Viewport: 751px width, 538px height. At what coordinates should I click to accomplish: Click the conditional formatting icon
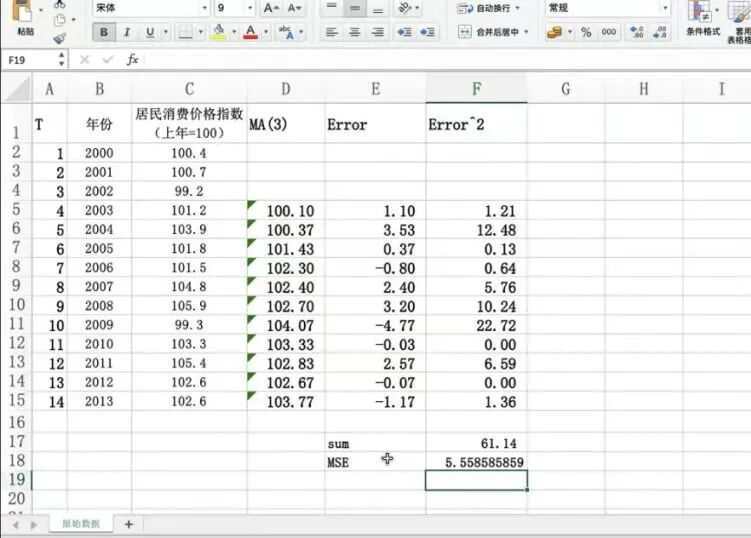[x=703, y=20]
